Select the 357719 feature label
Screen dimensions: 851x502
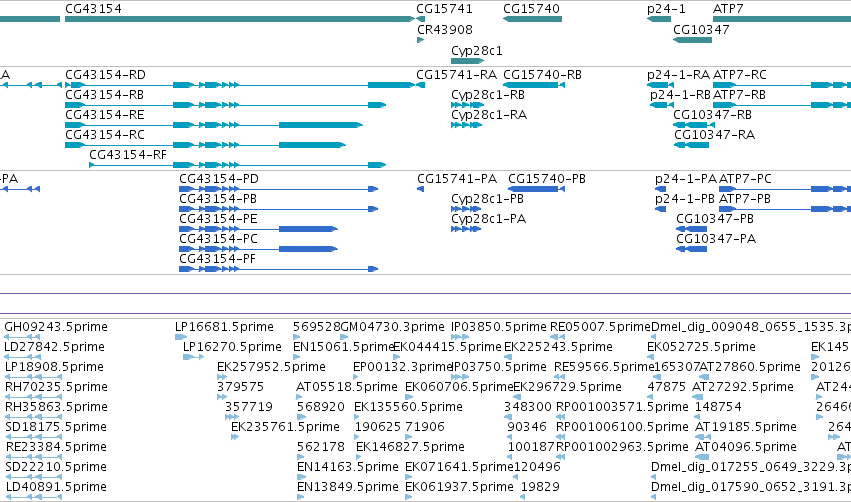(249, 407)
